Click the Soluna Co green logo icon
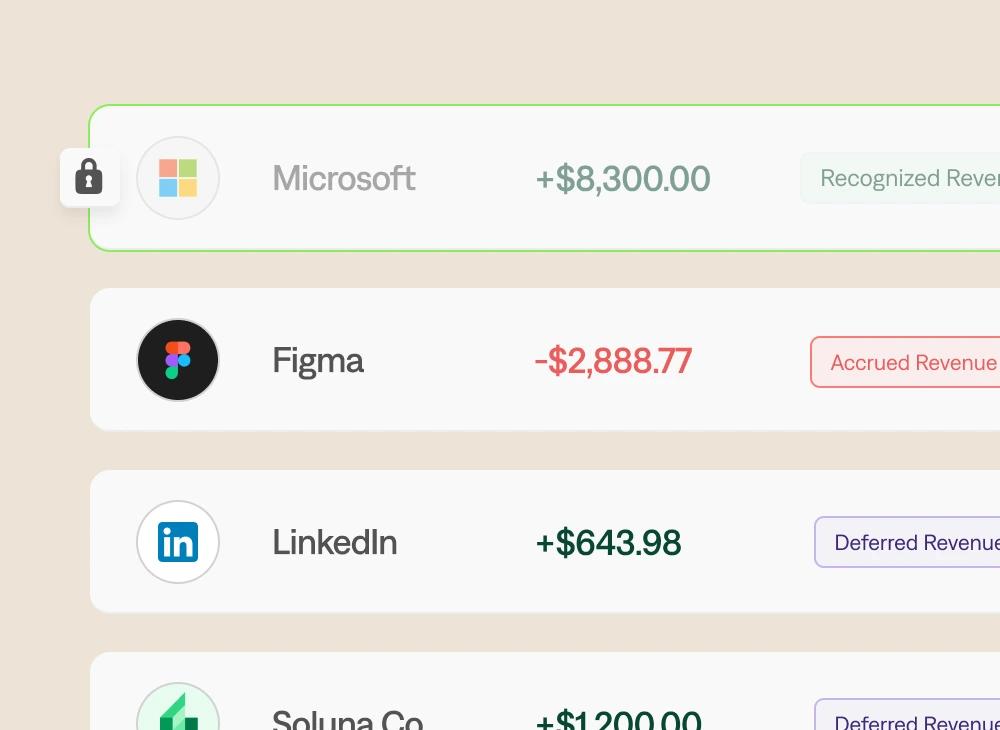 (178, 712)
